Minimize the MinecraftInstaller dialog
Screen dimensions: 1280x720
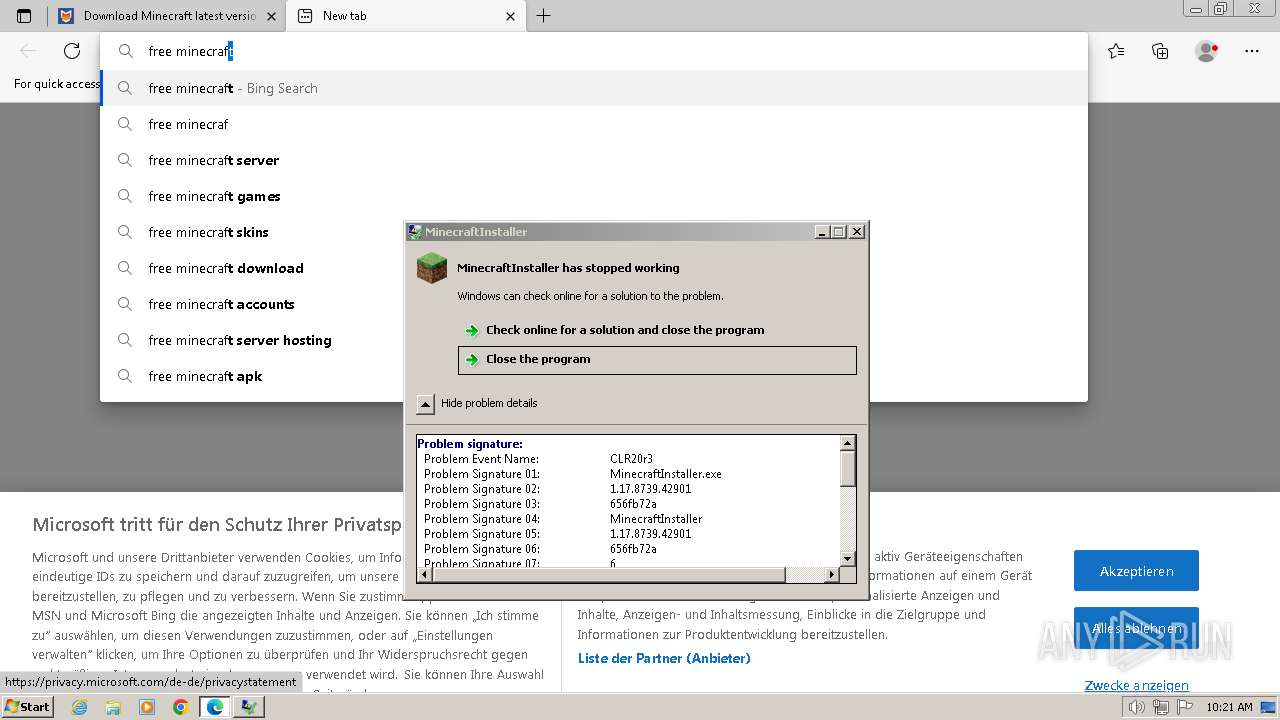click(822, 232)
